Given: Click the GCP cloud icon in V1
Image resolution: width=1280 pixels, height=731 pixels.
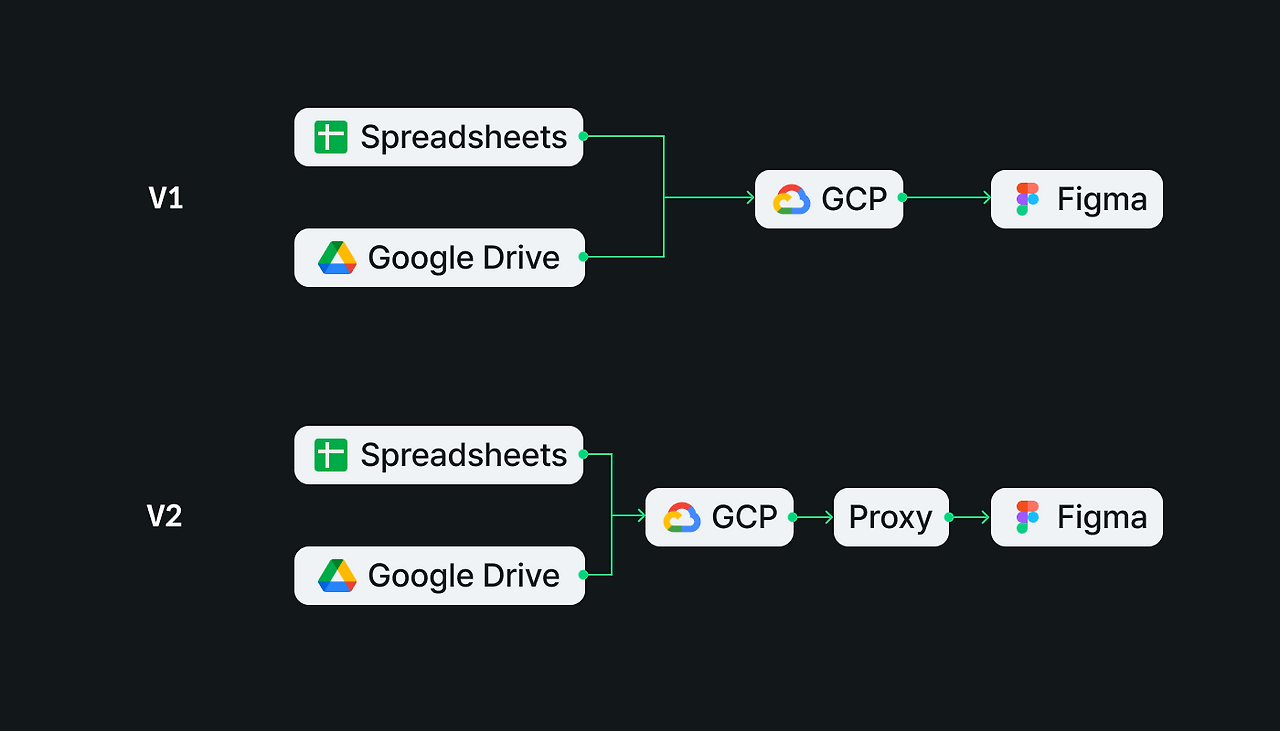Looking at the screenshot, I should click(792, 199).
